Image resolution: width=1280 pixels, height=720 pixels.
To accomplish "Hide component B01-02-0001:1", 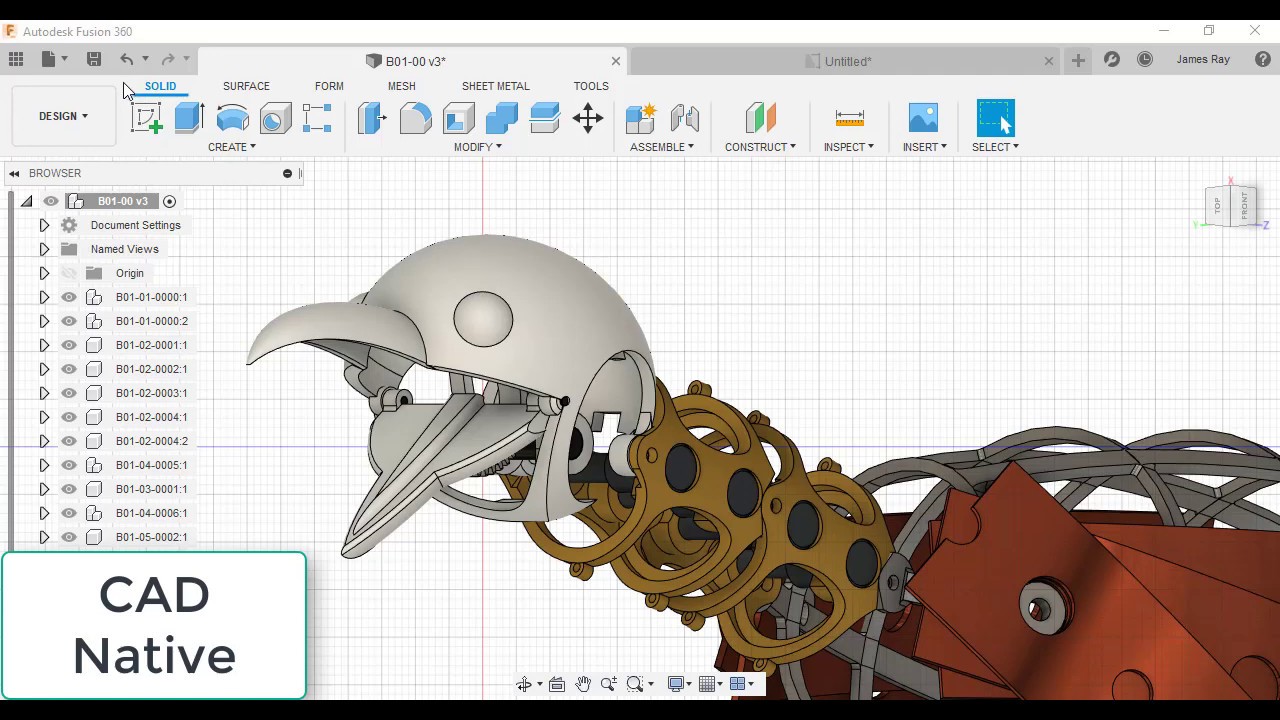I will coord(69,345).
